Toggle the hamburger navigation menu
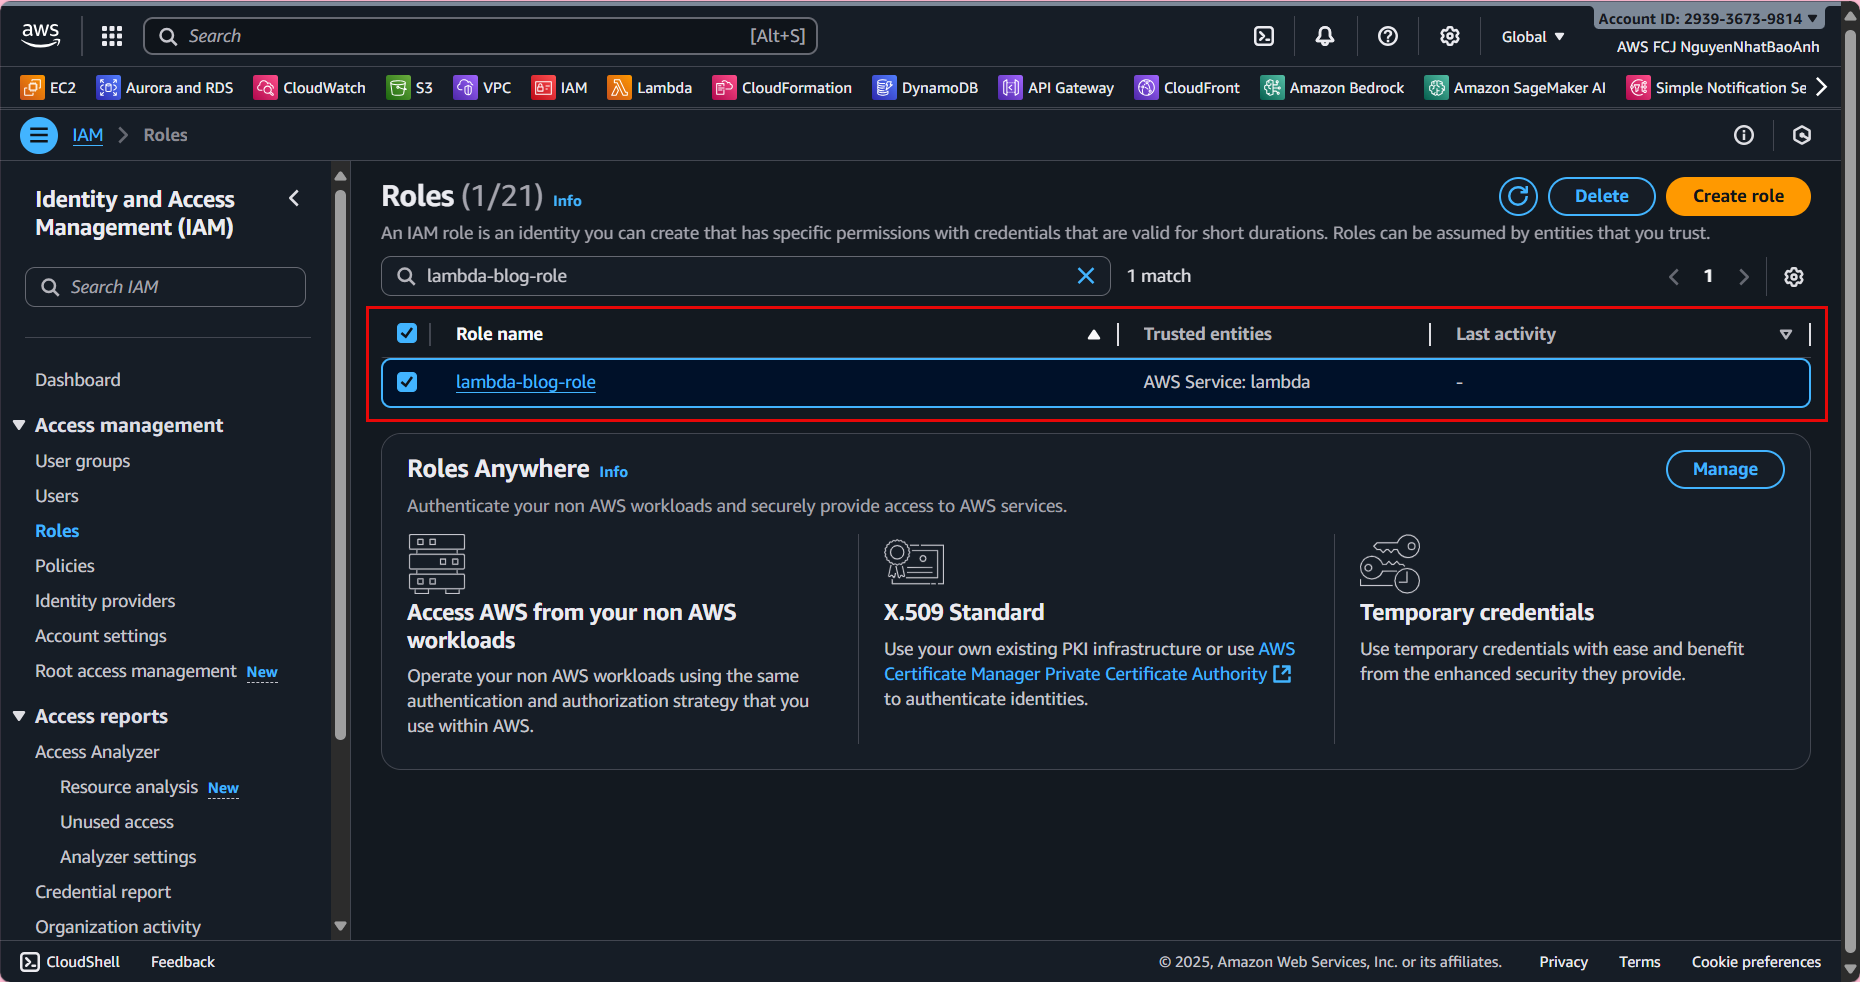The height and width of the screenshot is (982, 1860). tap(39, 135)
